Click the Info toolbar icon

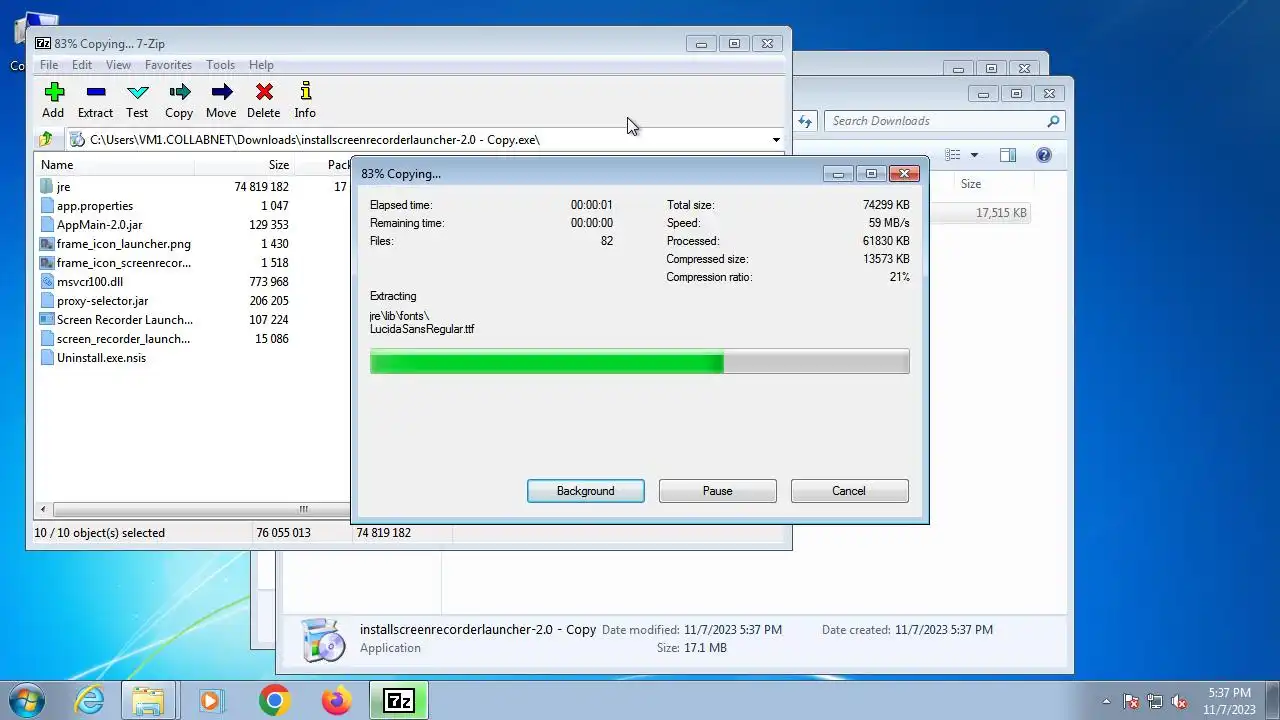[x=306, y=92]
